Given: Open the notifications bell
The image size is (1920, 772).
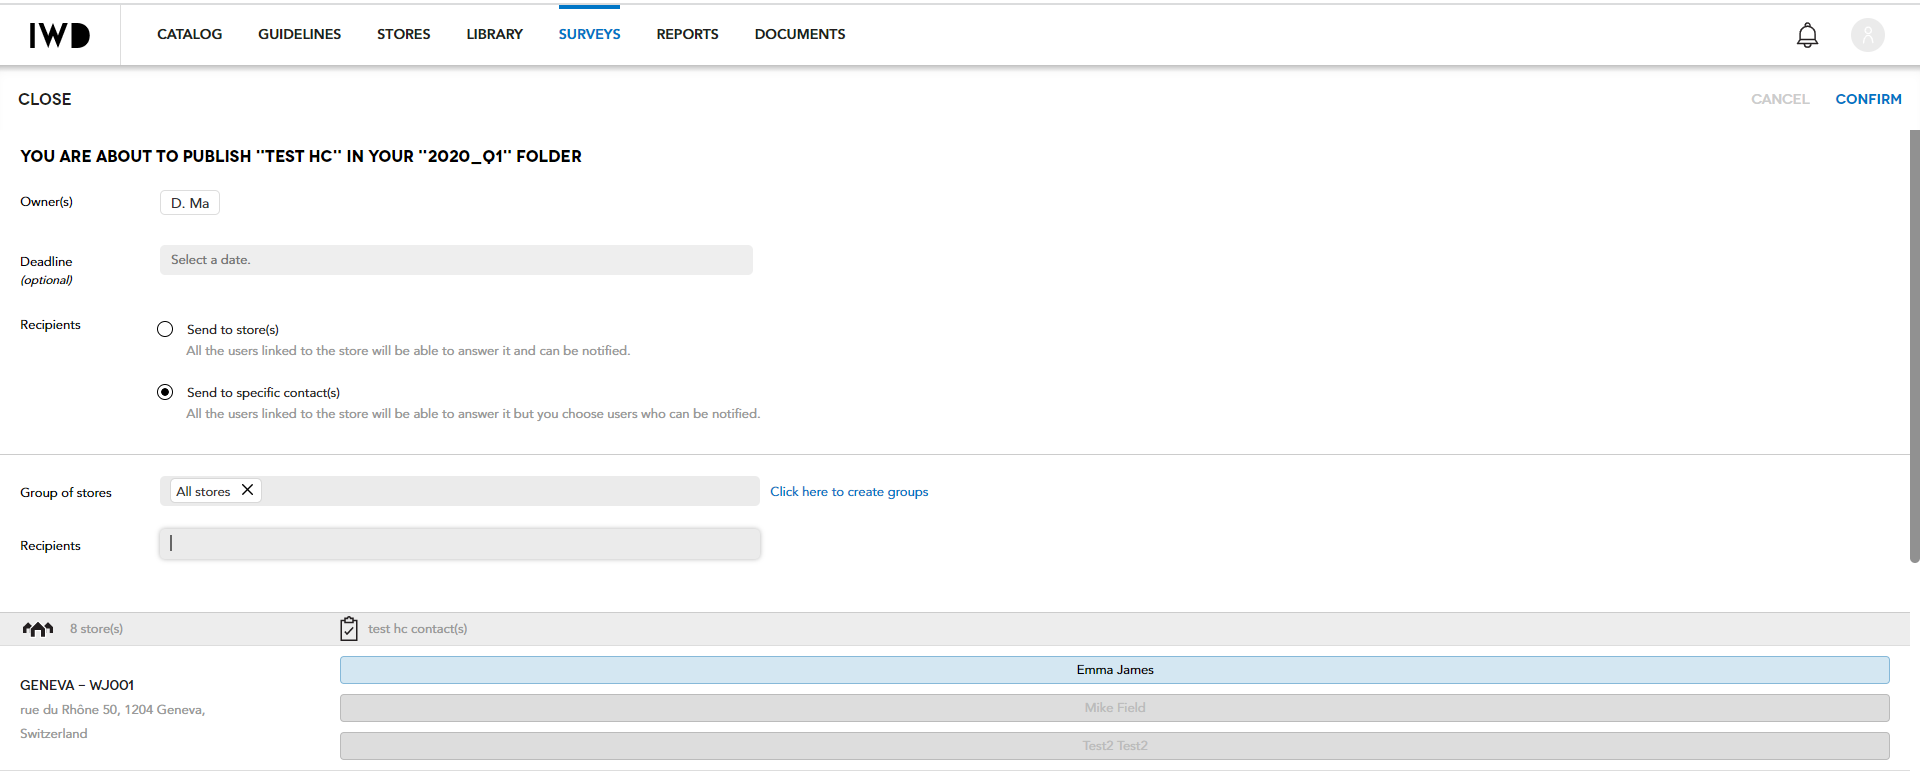Looking at the screenshot, I should pyautogui.click(x=1807, y=35).
